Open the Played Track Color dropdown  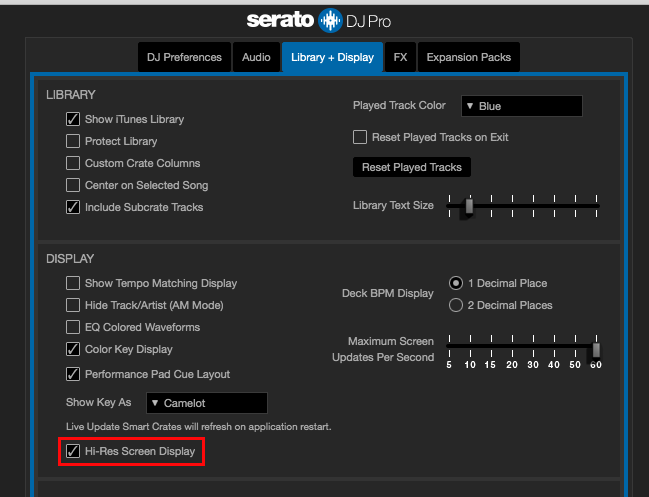point(521,106)
